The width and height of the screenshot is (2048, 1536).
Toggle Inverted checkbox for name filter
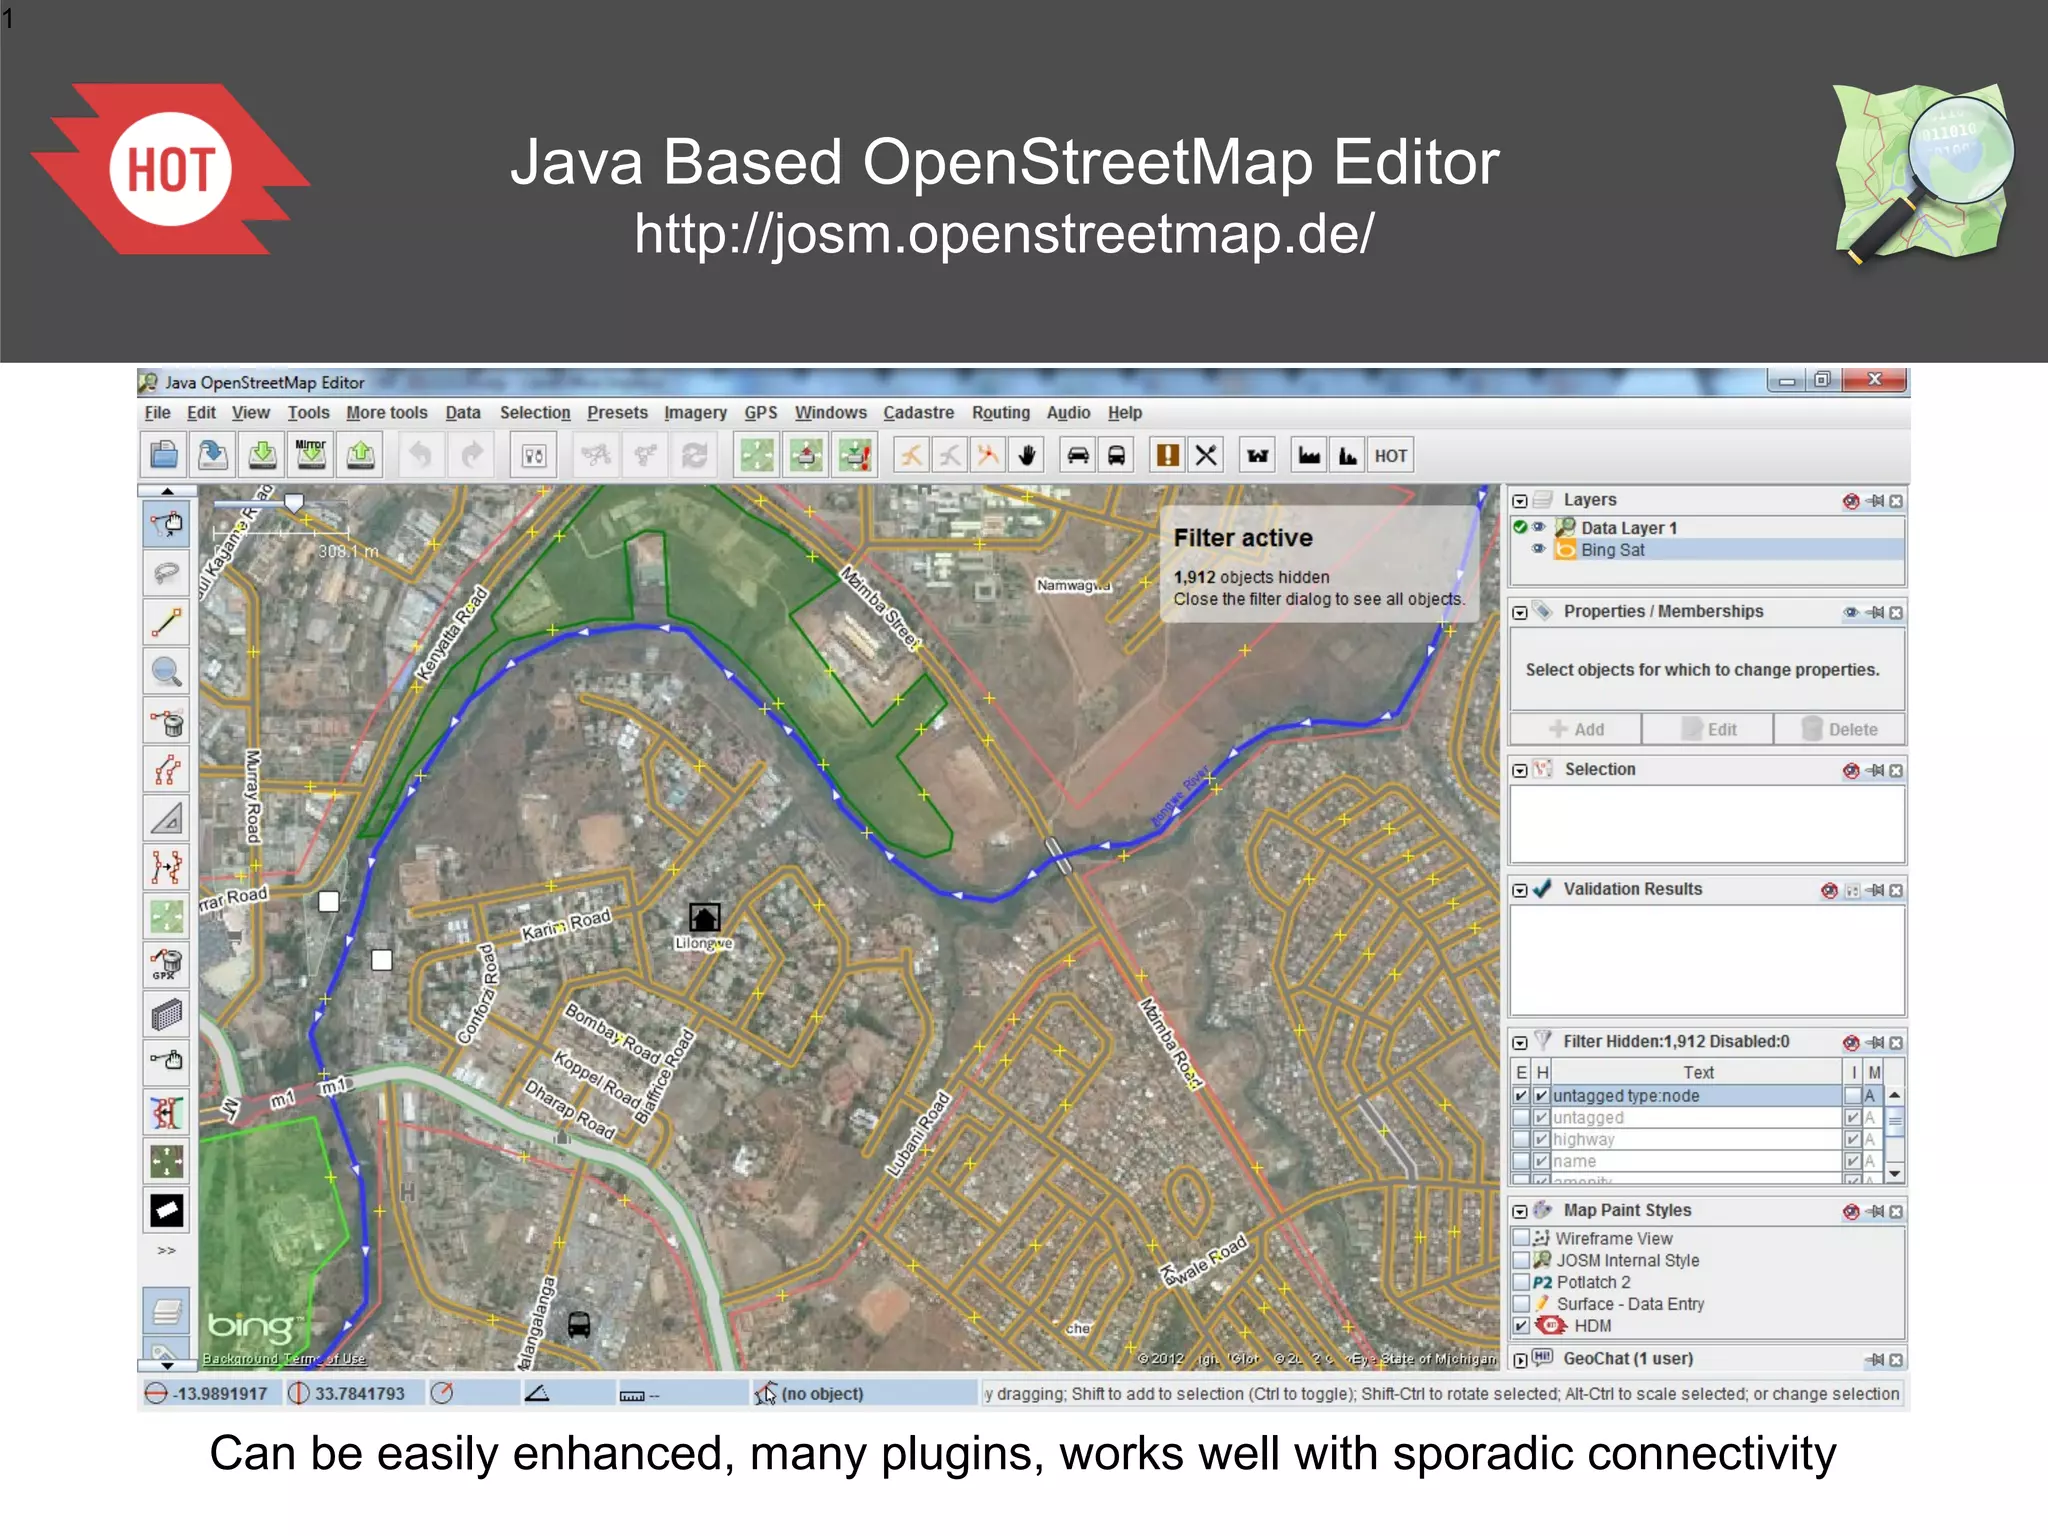pyautogui.click(x=1853, y=1161)
